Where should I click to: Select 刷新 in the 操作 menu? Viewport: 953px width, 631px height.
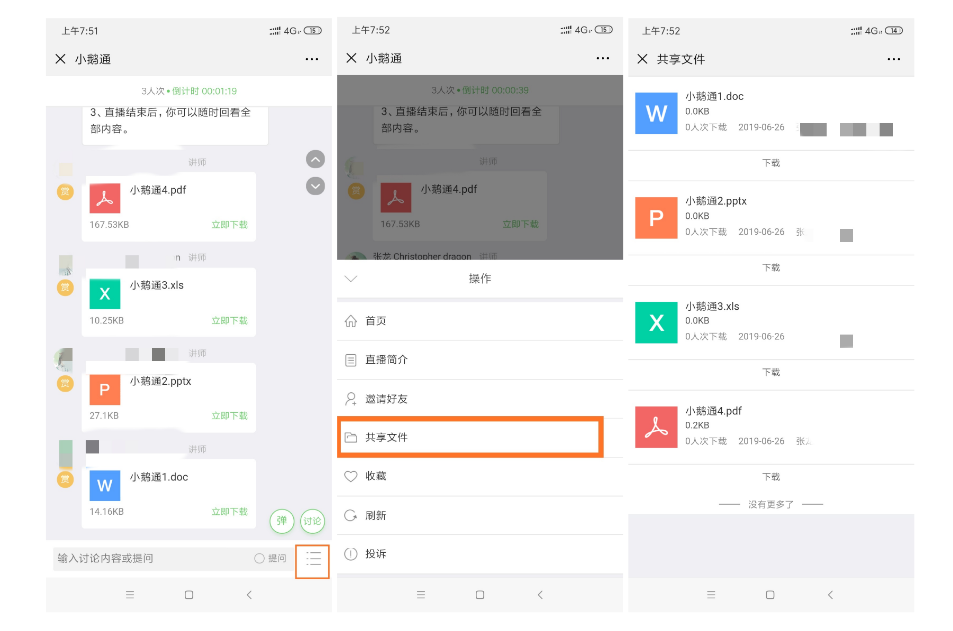click(480, 515)
